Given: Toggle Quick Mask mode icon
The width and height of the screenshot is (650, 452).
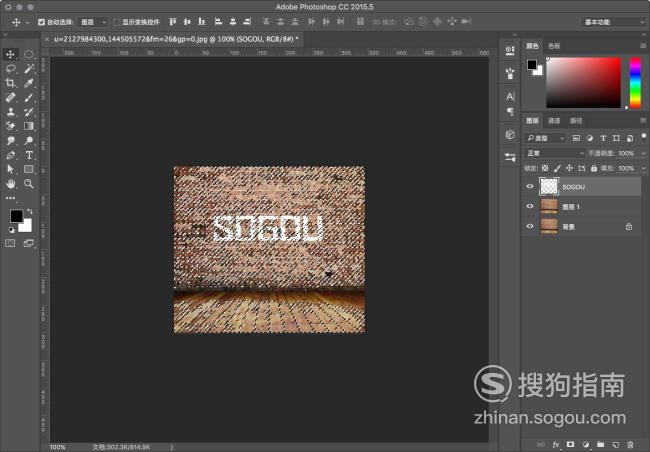Looking at the screenshot, I should (x=10, y=243).
